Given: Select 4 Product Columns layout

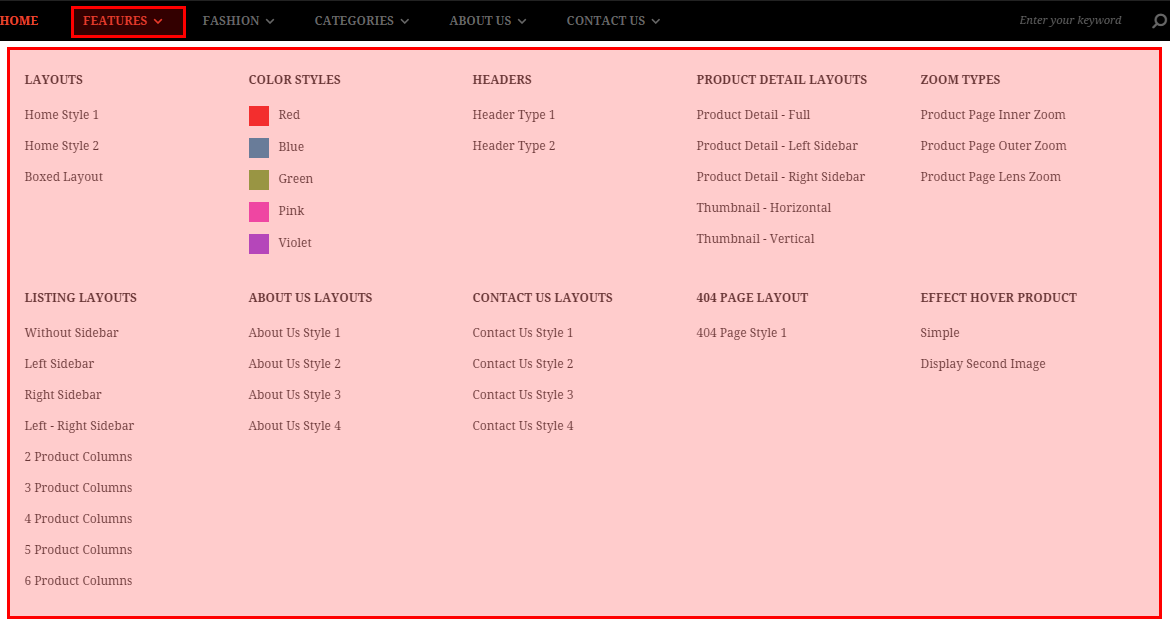Looking at the screenshot, I should [78, 519].
